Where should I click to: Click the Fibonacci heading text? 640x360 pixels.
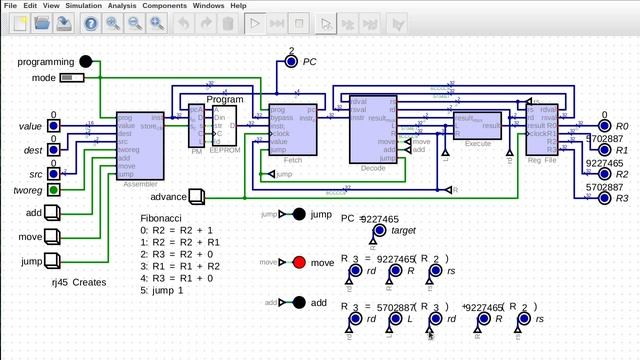click(161, 218)
